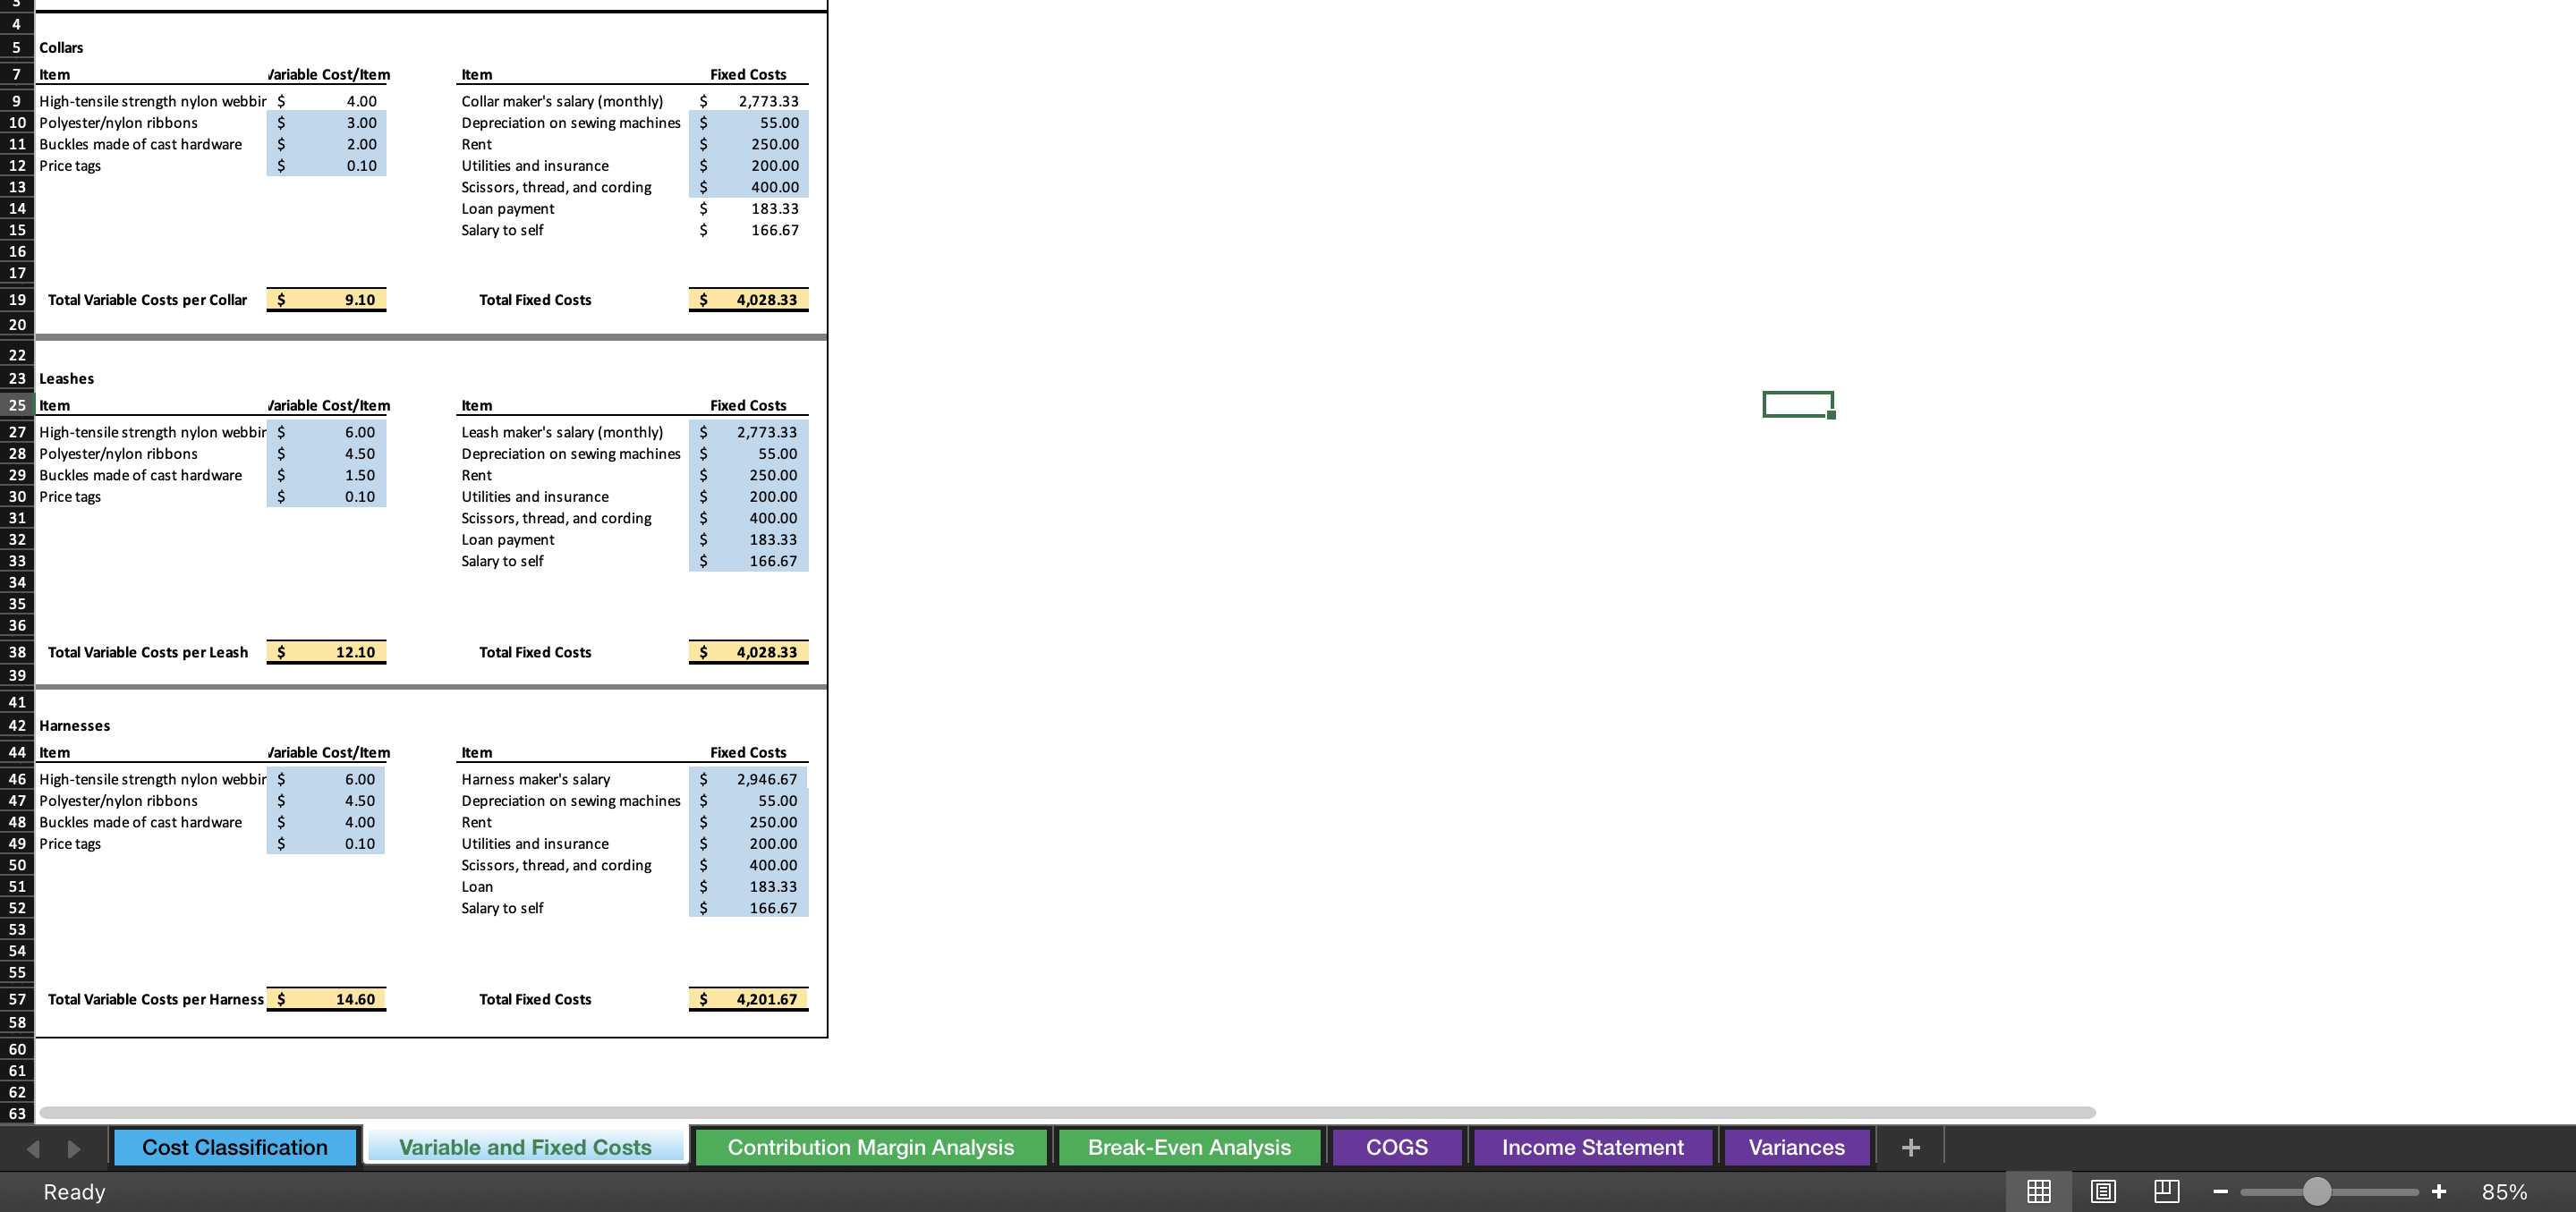Select Harnesses total fixed costs $4,201.67 cell

point(748,999)
